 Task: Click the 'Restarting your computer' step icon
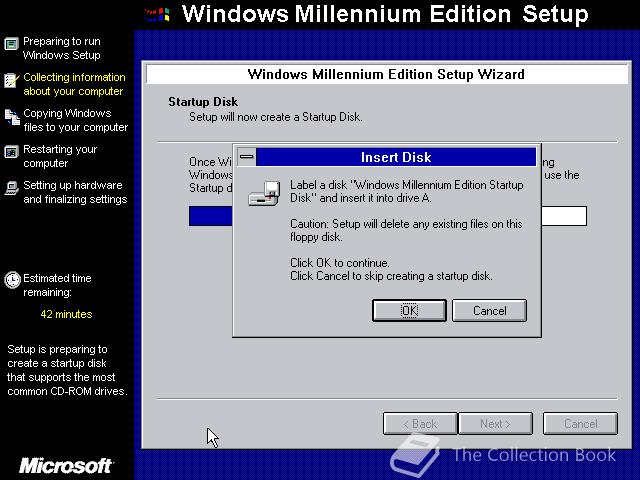pos(11,152)
